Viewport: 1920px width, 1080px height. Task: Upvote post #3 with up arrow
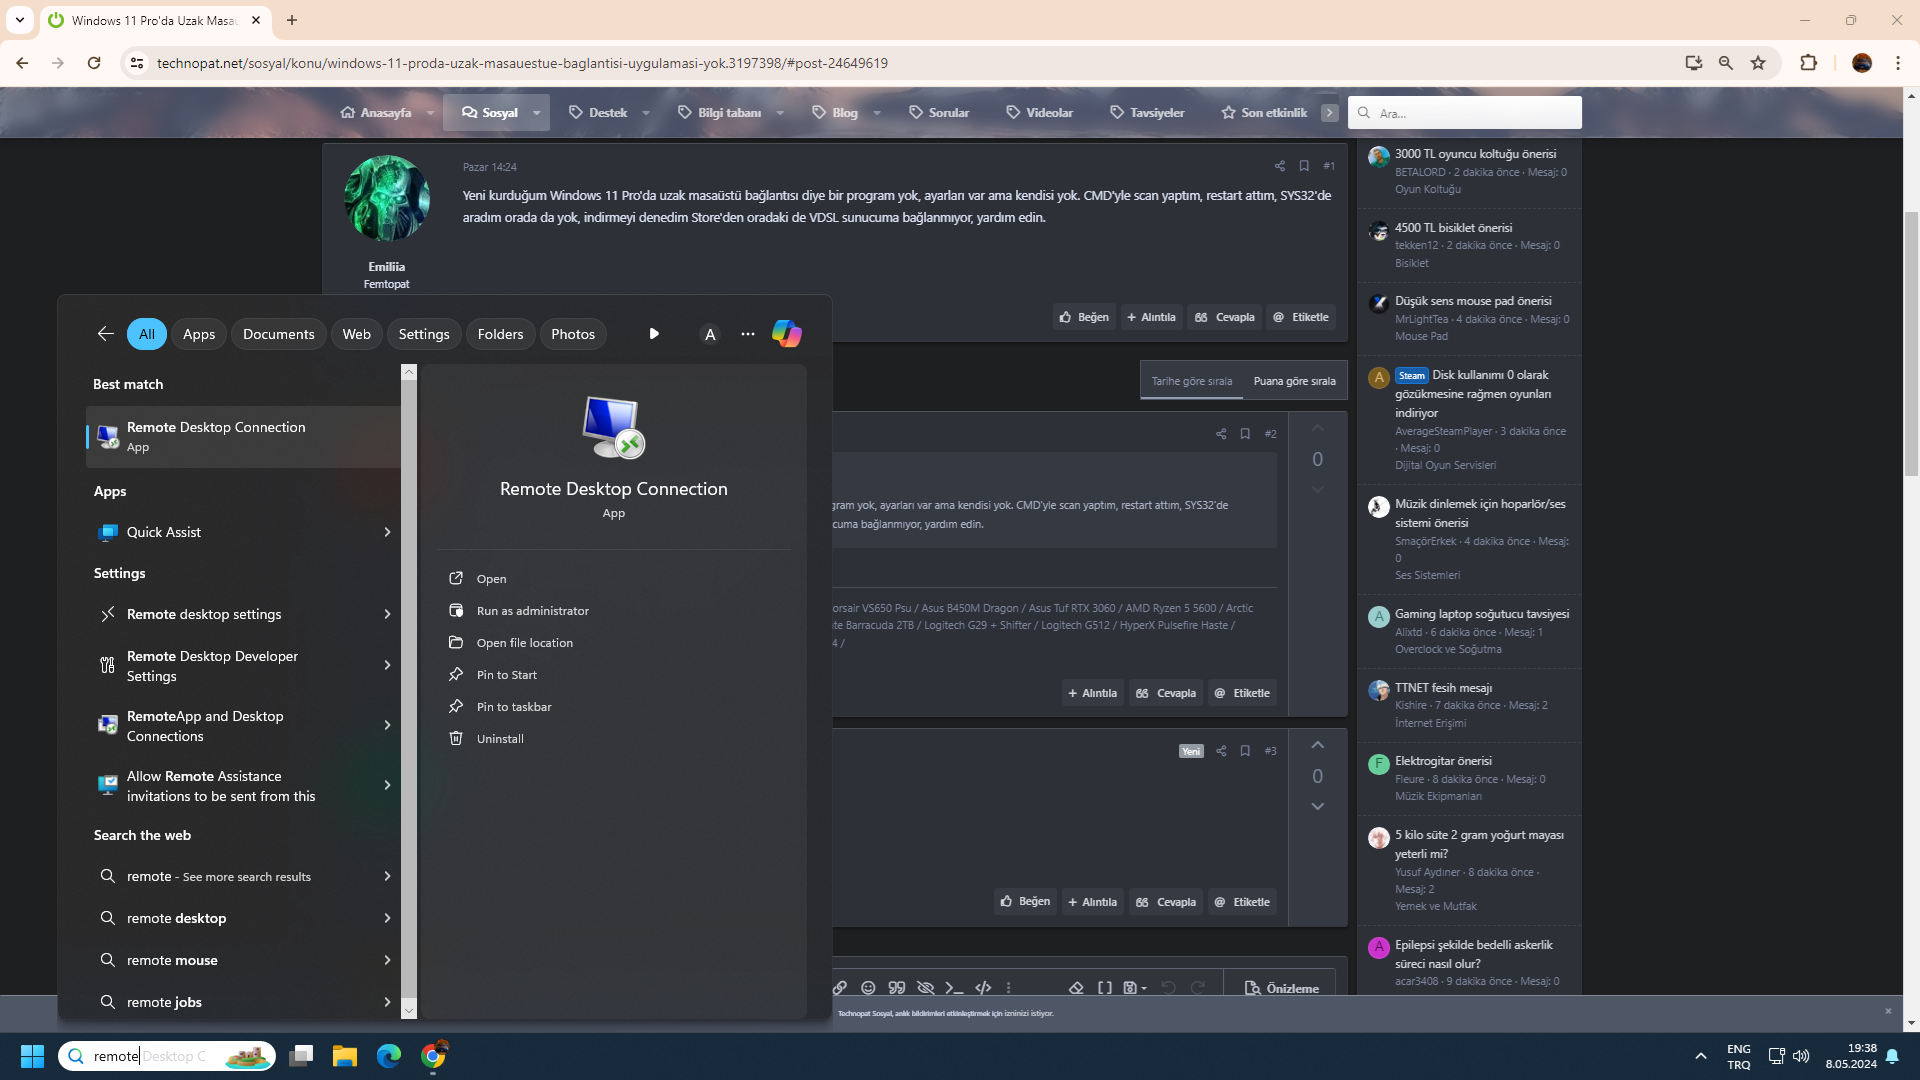click(x=1317, y=745)
